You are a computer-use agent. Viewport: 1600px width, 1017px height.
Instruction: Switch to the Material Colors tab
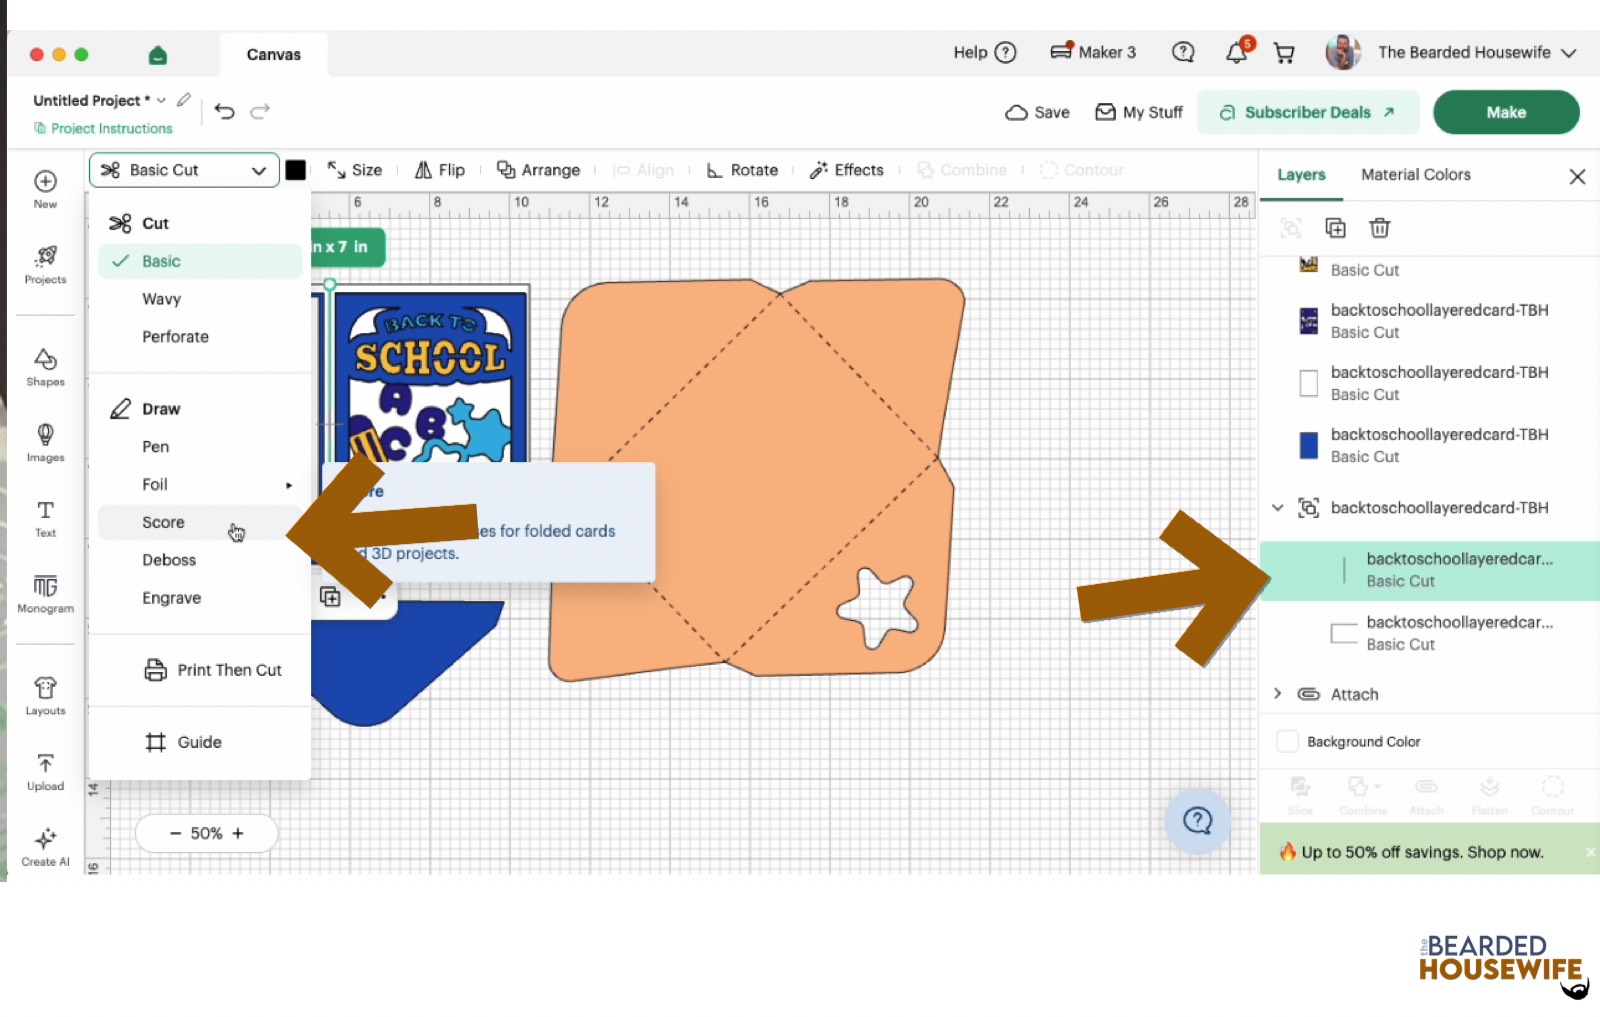click(1416, 175)
